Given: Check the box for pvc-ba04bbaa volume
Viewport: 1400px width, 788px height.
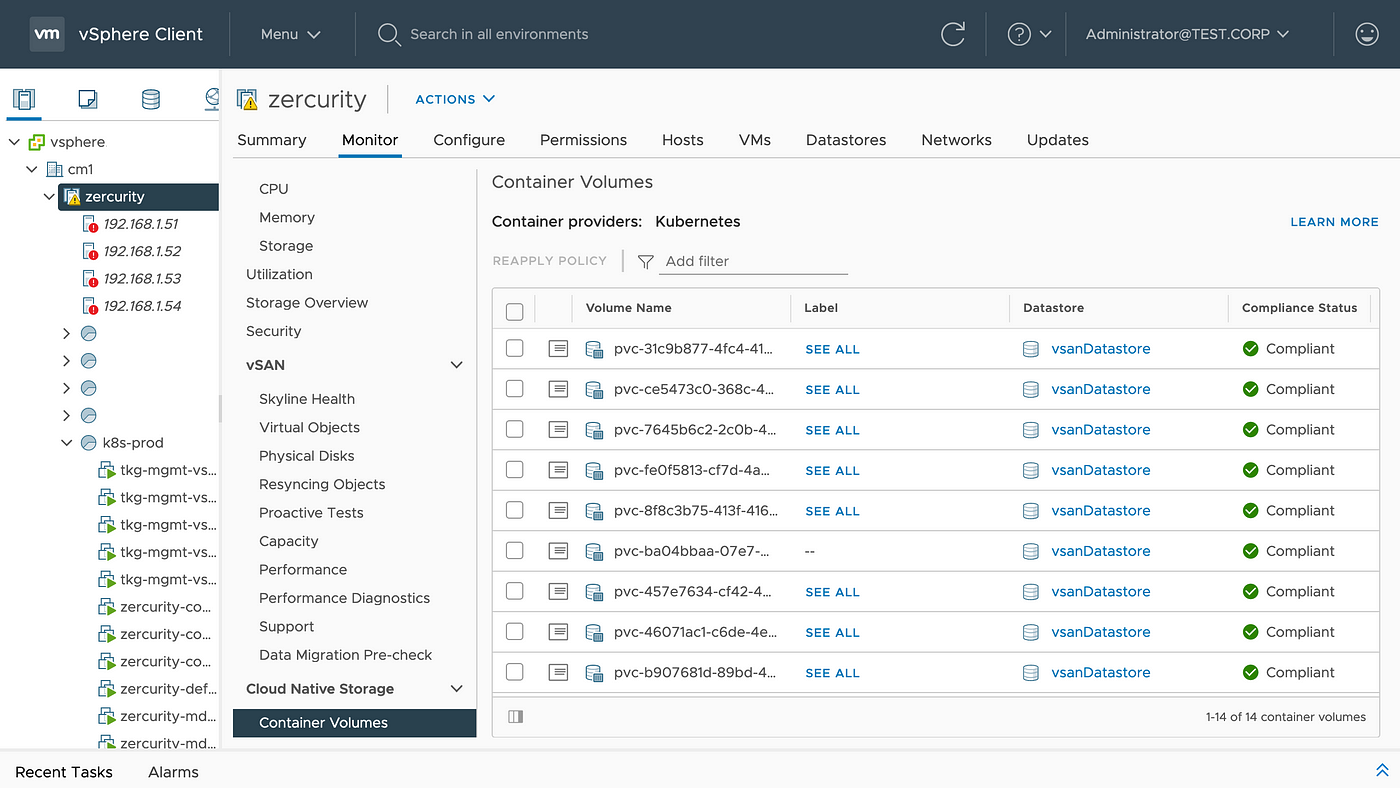Looking at the screenshot, I should point(515,550).
